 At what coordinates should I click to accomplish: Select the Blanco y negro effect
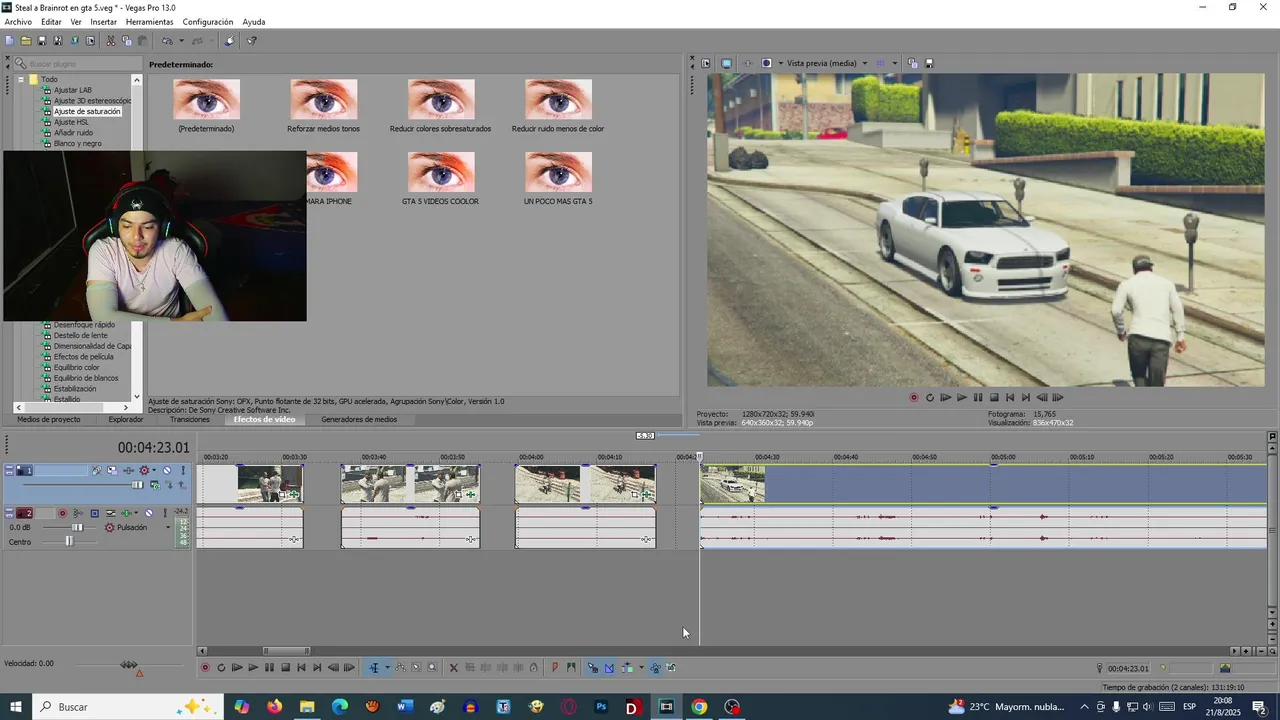pyautogui.click(x=77, y=144)
